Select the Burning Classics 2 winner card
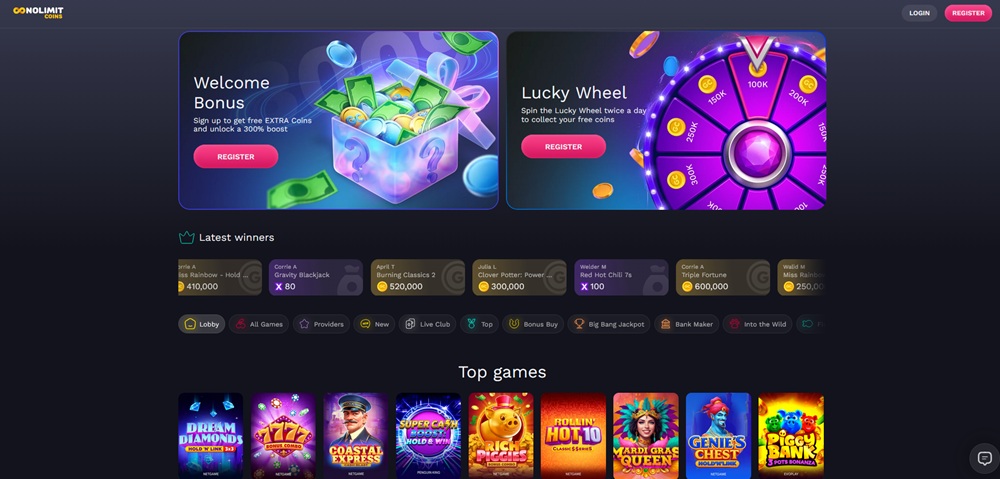 coord(418,277)
